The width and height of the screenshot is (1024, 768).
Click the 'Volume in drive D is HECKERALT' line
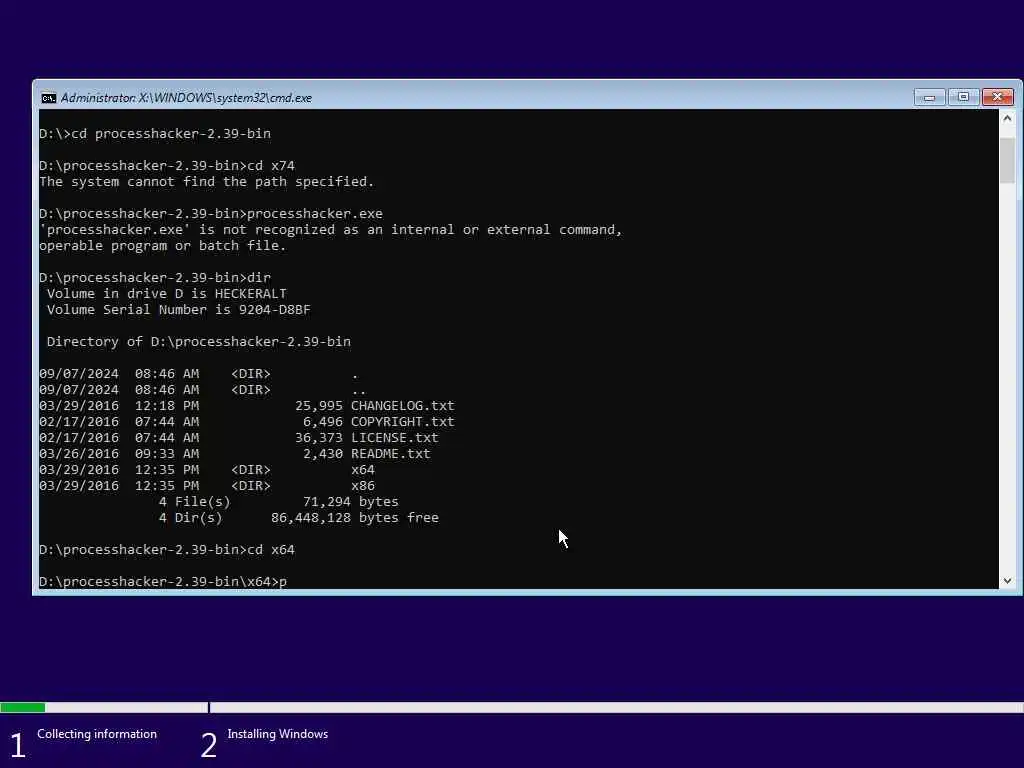click(x=167, y=294)
